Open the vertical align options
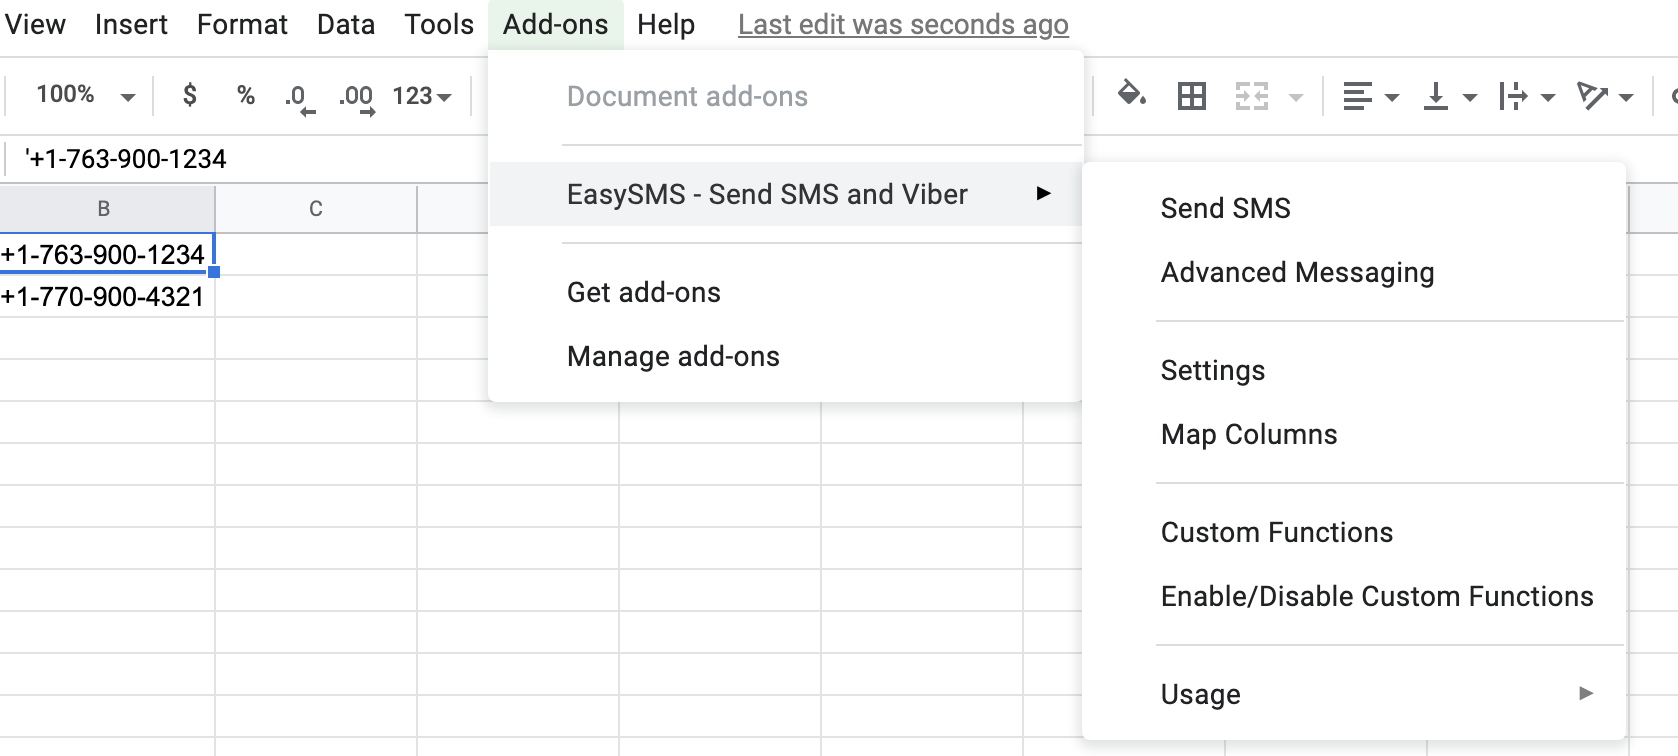 pos(1448,97)
